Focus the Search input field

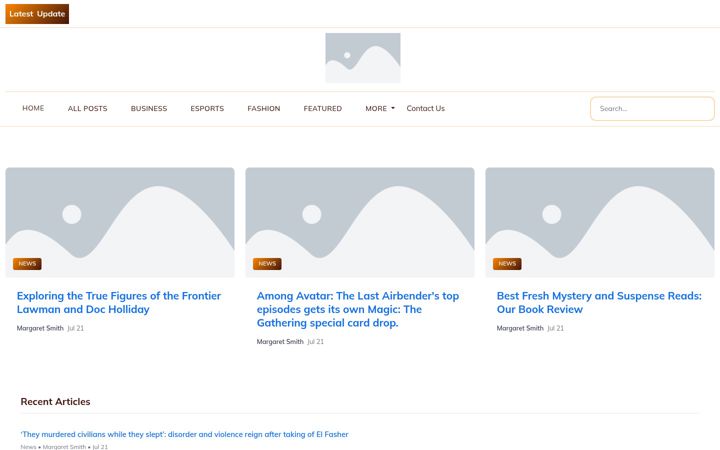pyautogui.click(x=652, y=109)
